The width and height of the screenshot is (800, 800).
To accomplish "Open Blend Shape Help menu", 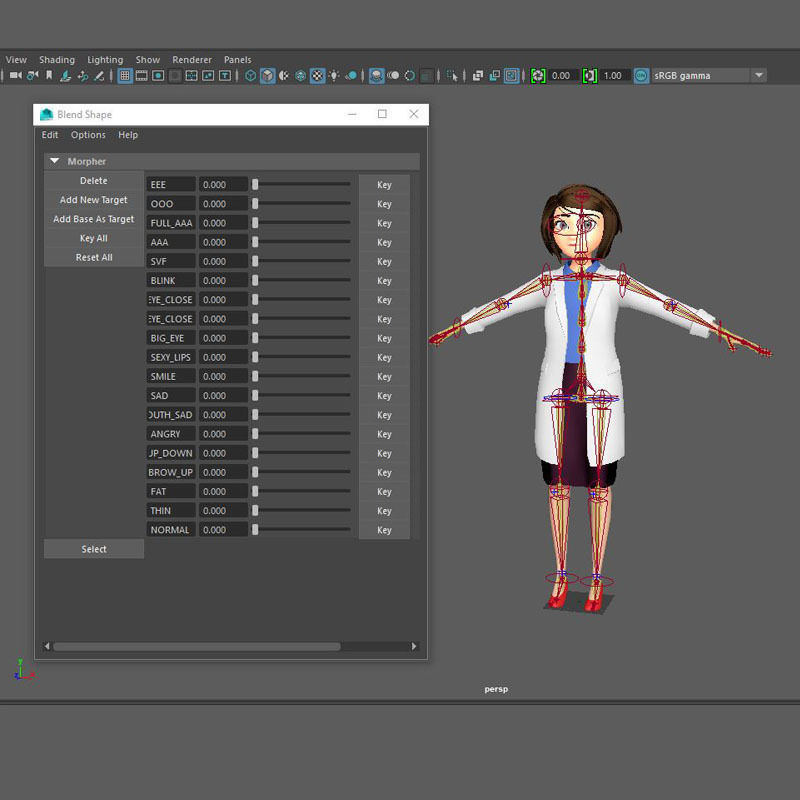I will pos(128,135).
